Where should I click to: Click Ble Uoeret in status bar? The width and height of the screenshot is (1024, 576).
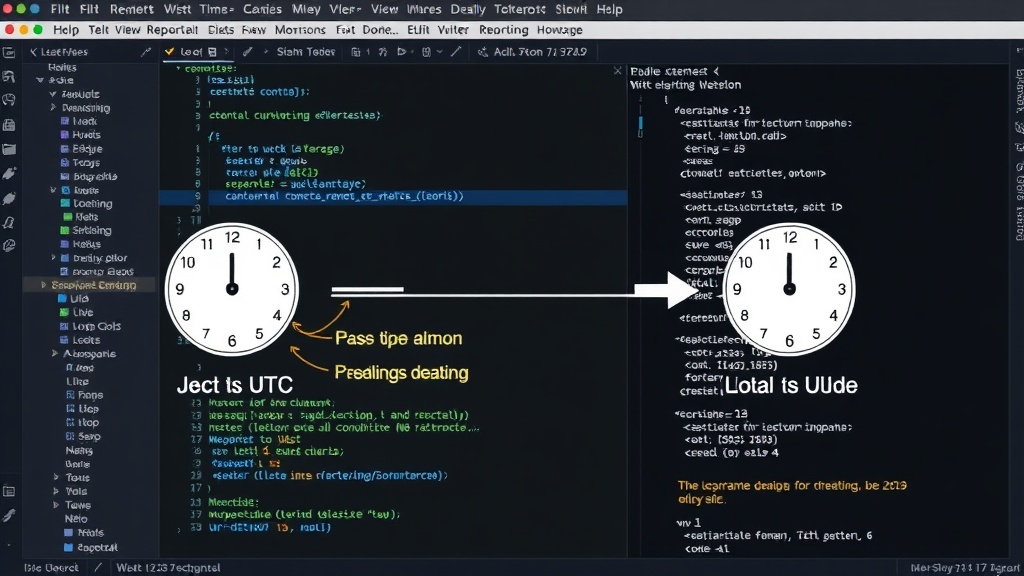[51, 568]
